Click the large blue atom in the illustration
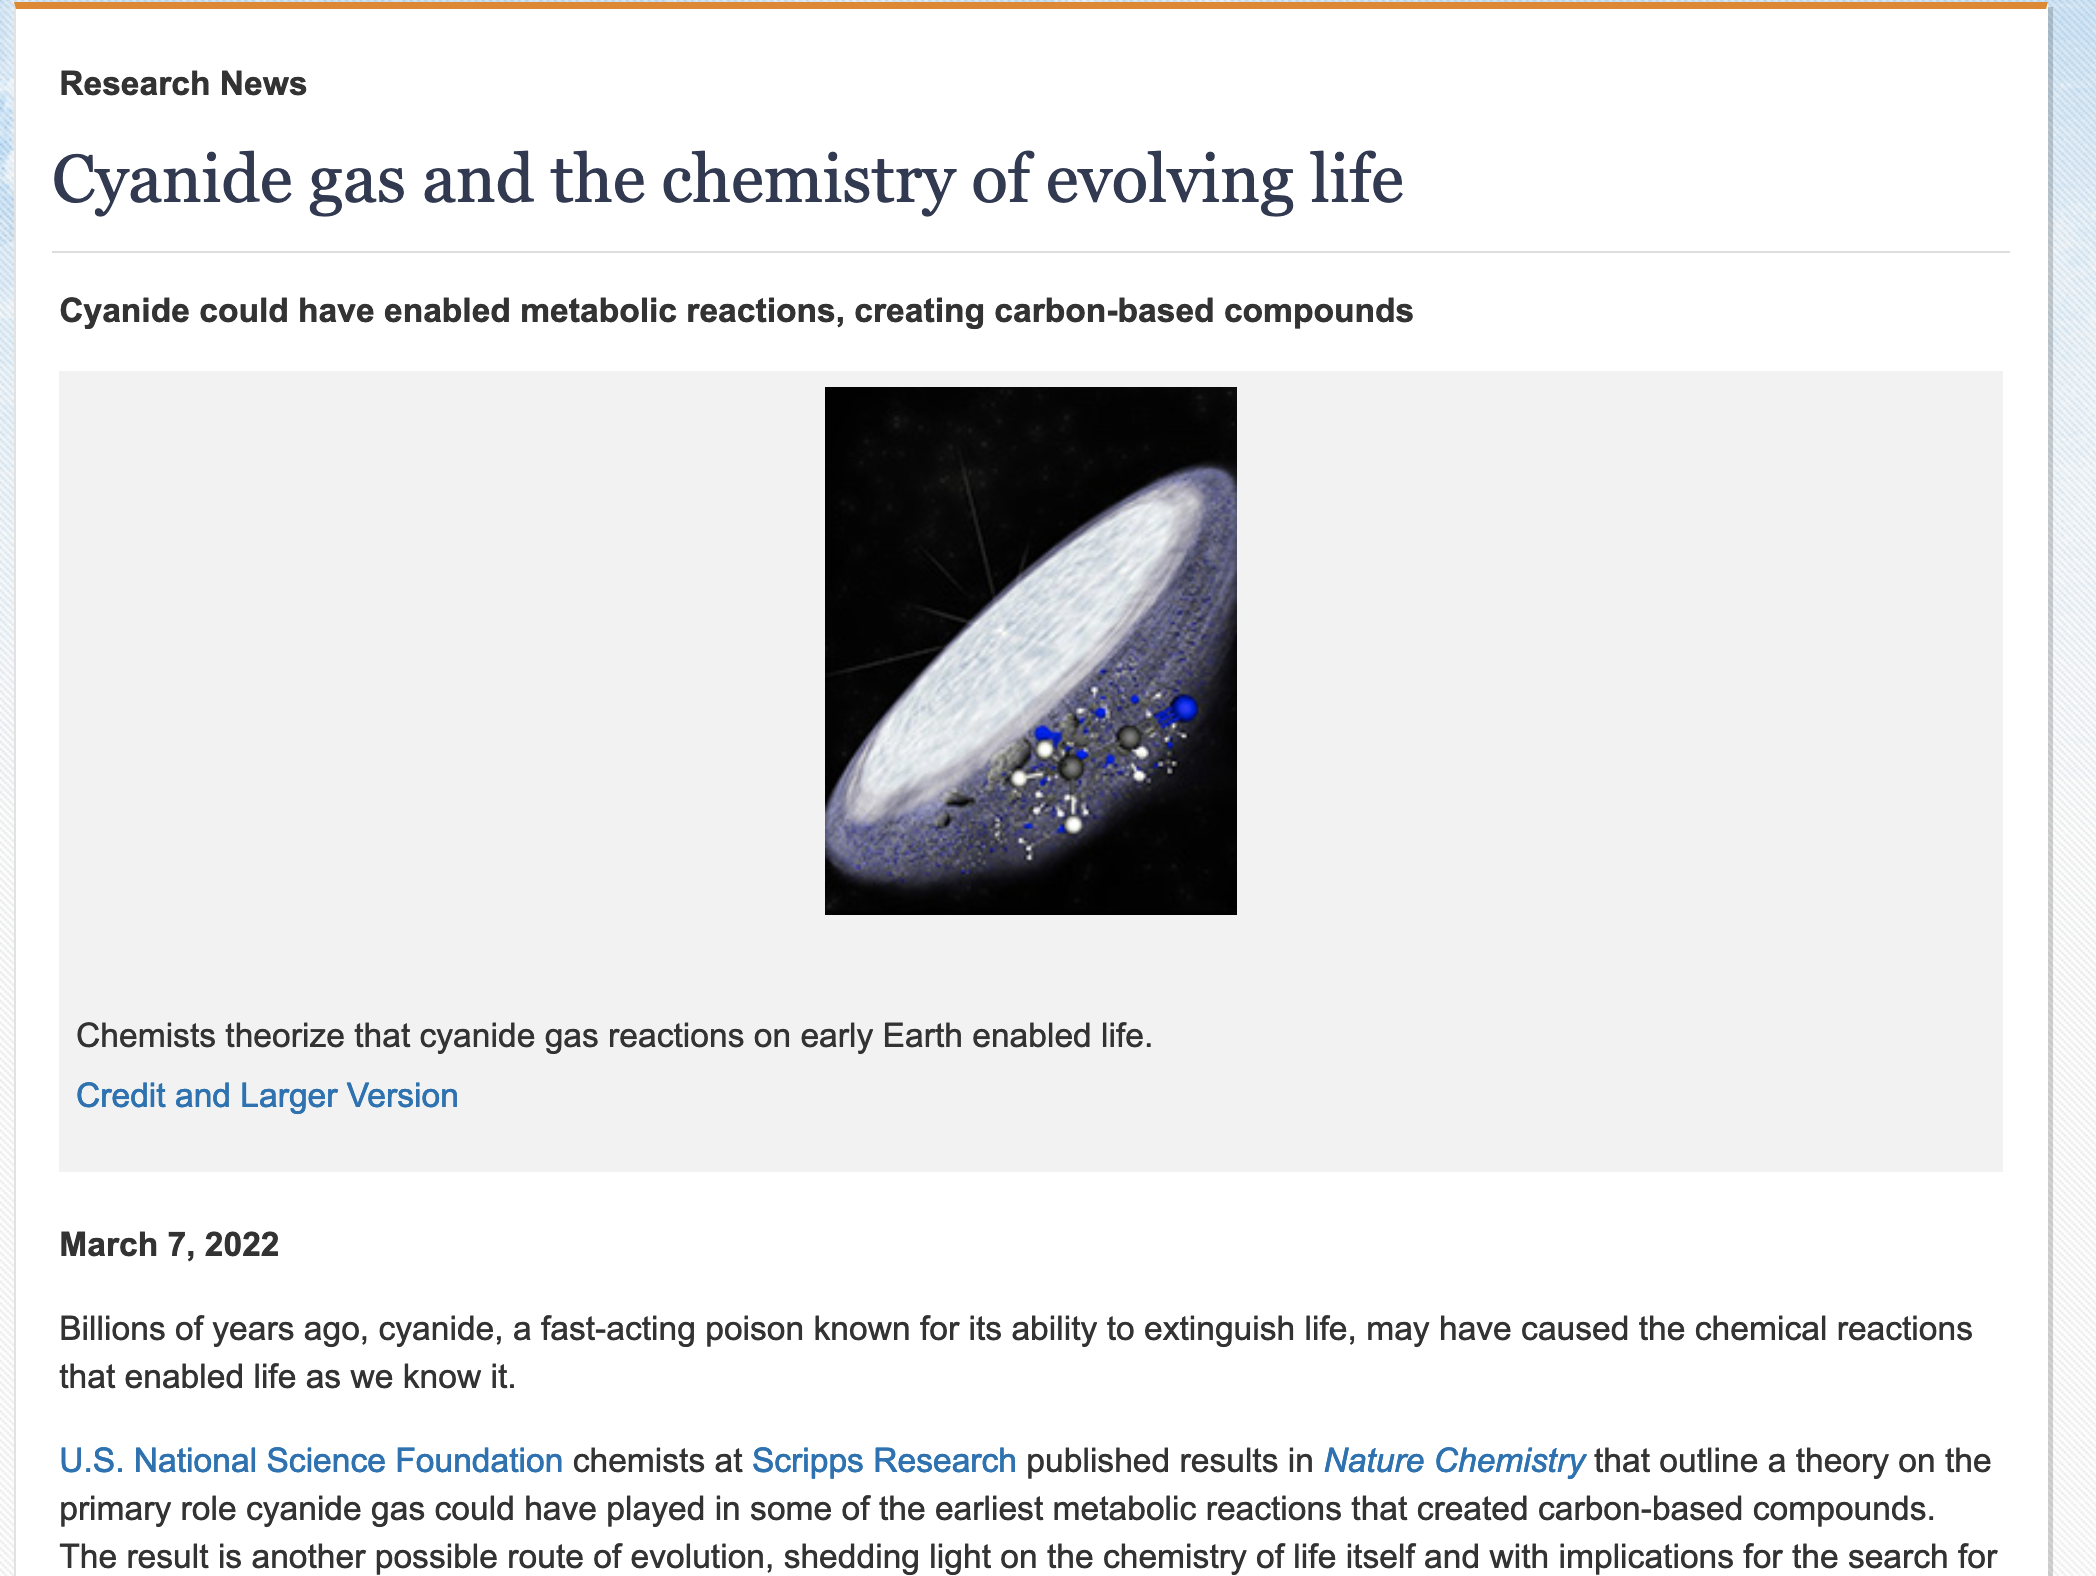The image size is (2096, 1576). (1184, 709)
